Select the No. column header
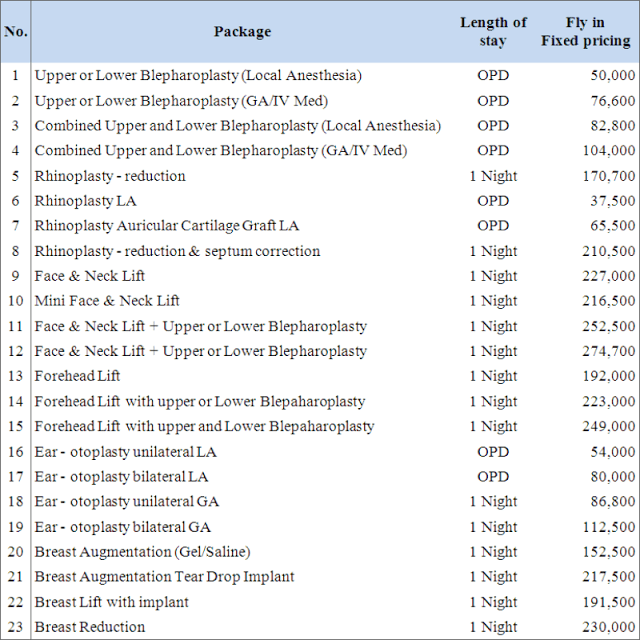 [16, 31]
